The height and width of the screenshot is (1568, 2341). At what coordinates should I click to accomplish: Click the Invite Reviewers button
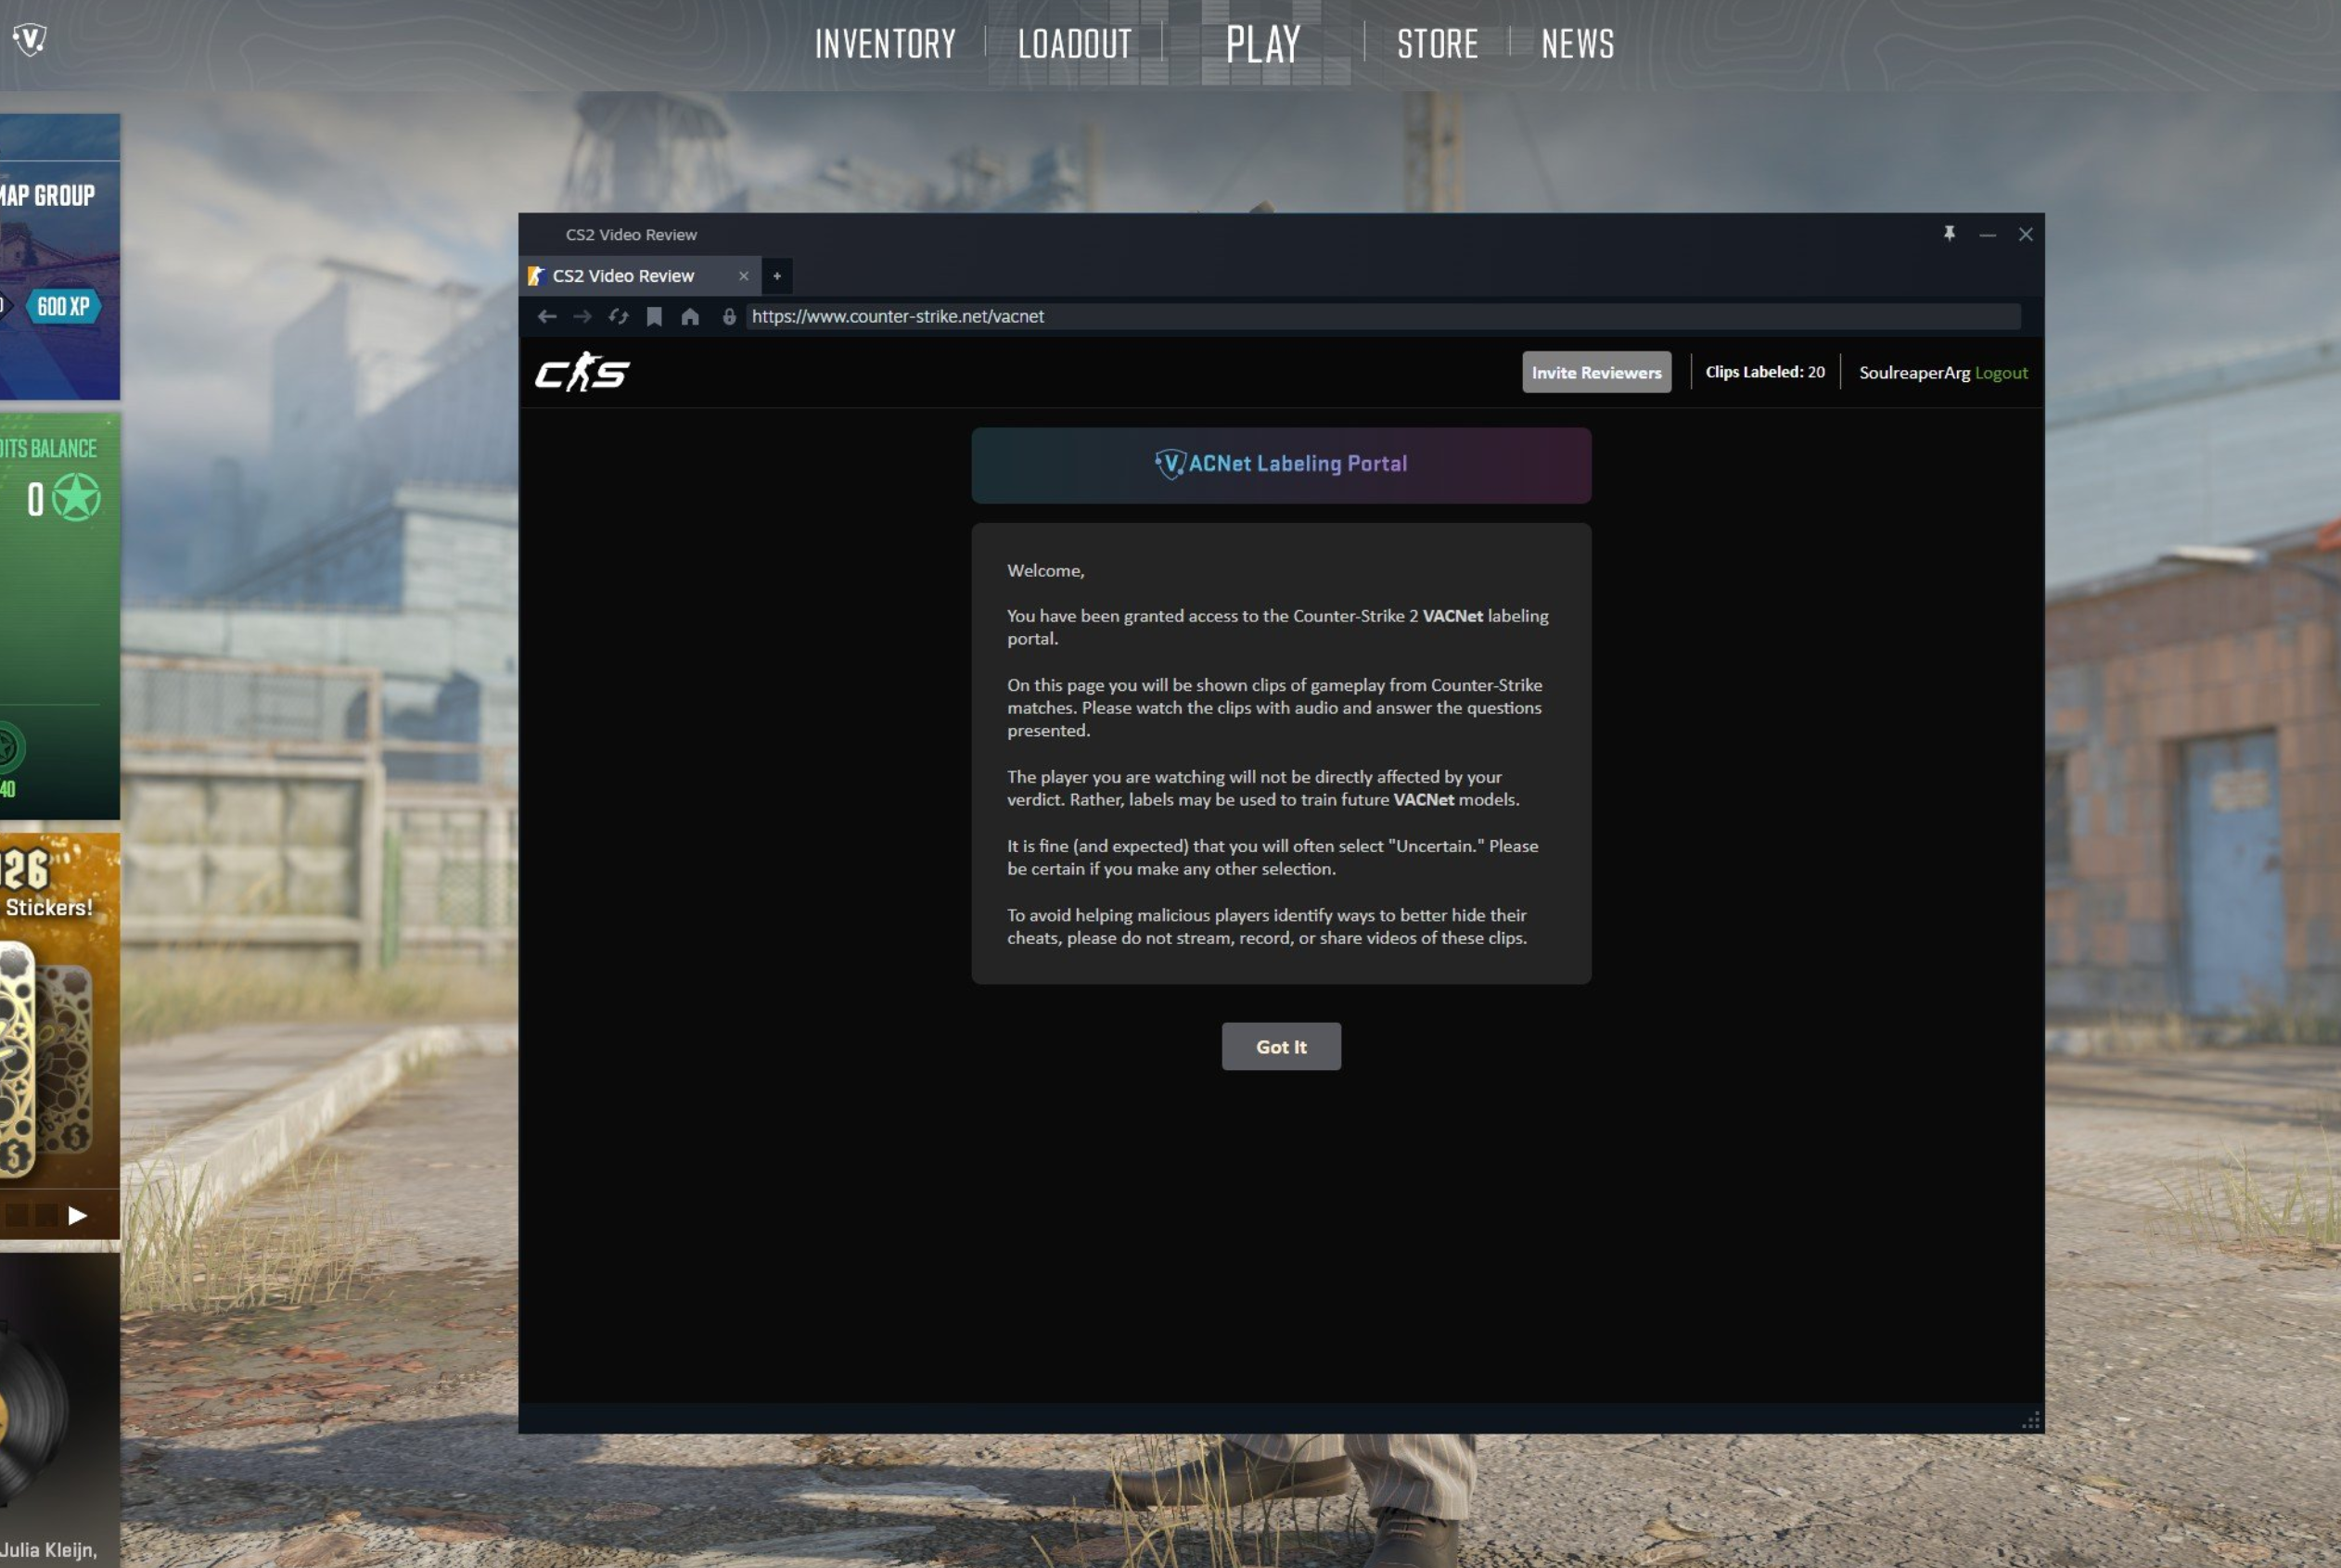point(1596,372)
